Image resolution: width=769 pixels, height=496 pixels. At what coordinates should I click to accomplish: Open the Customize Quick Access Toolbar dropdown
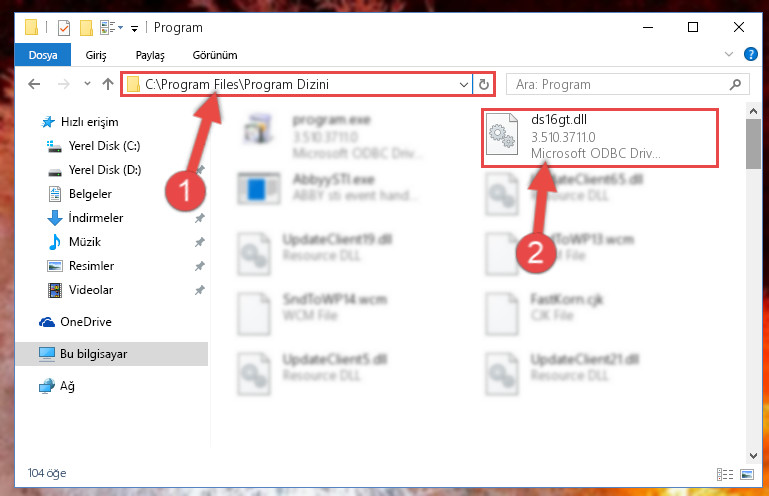(134, 28)
